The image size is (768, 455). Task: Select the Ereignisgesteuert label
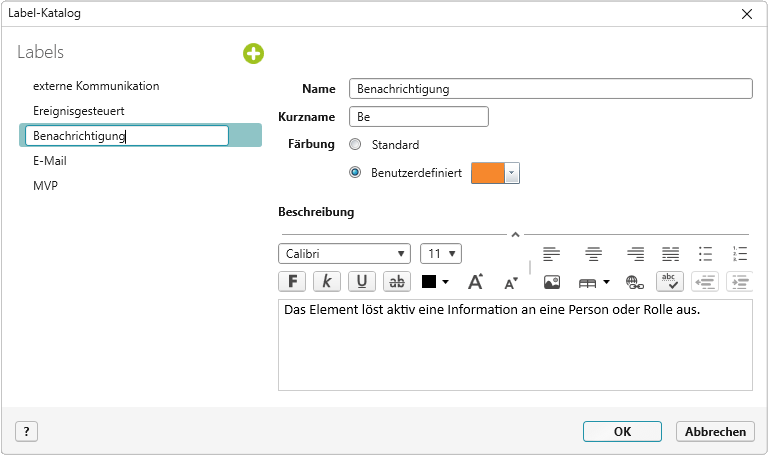pos(79,111)
